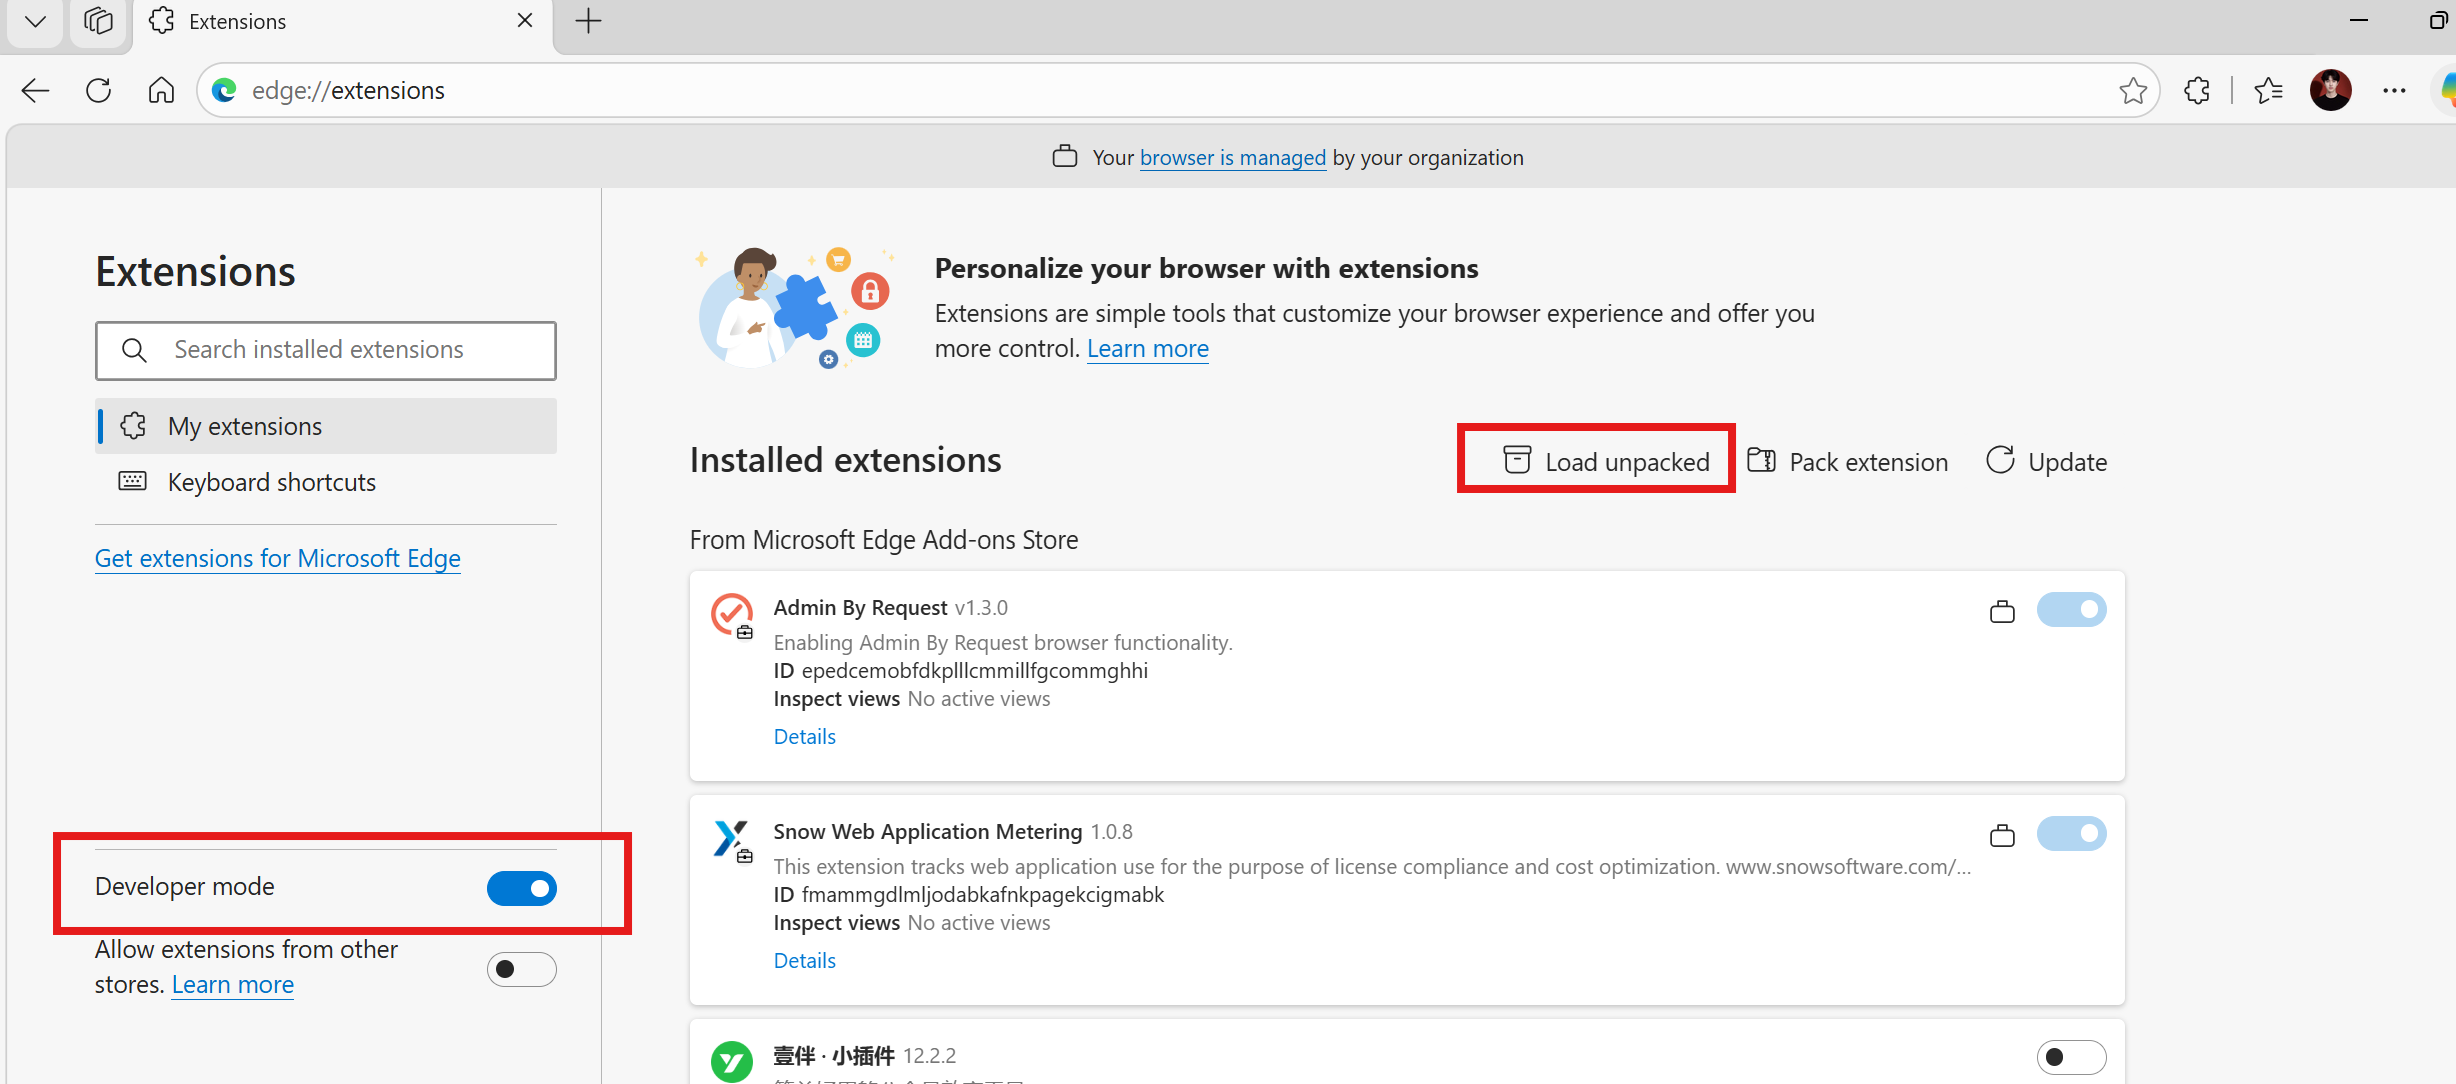This screenshot has width=2456, height=1084.
Task: Click the 壹伴 · 小插件 extension icon
Action: pyautogui.click(x=732, y=1061)
